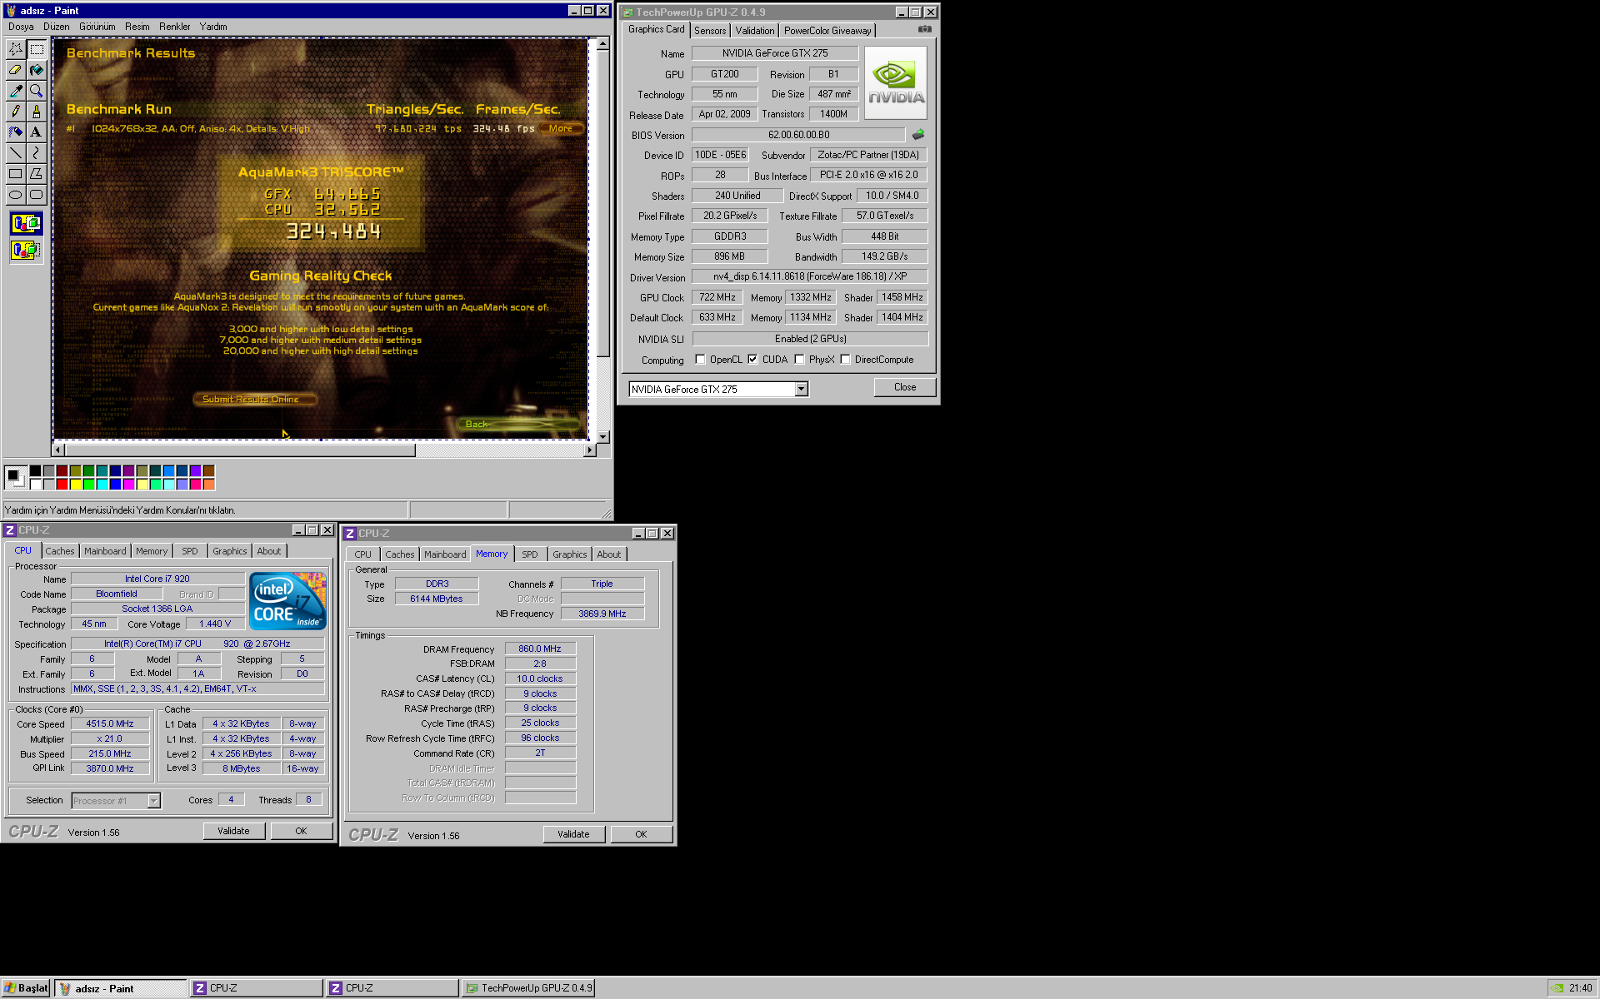Click the BIOS Version field 62.00.60.00.B0

point(798,135)
